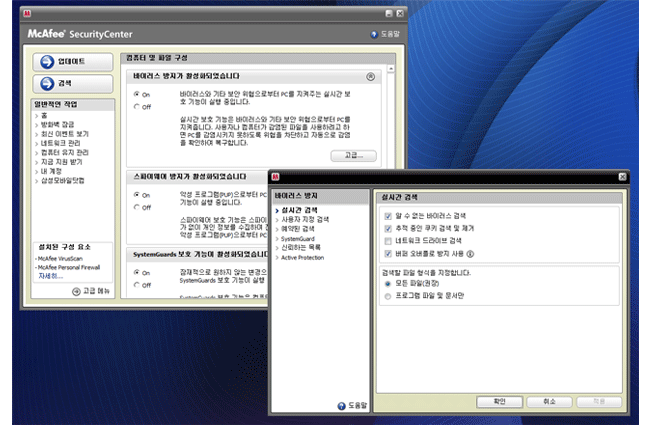This screenshot has height=425, width=650.
Task: Click the 적용 (Apply) button
Action: click(599, 402)
